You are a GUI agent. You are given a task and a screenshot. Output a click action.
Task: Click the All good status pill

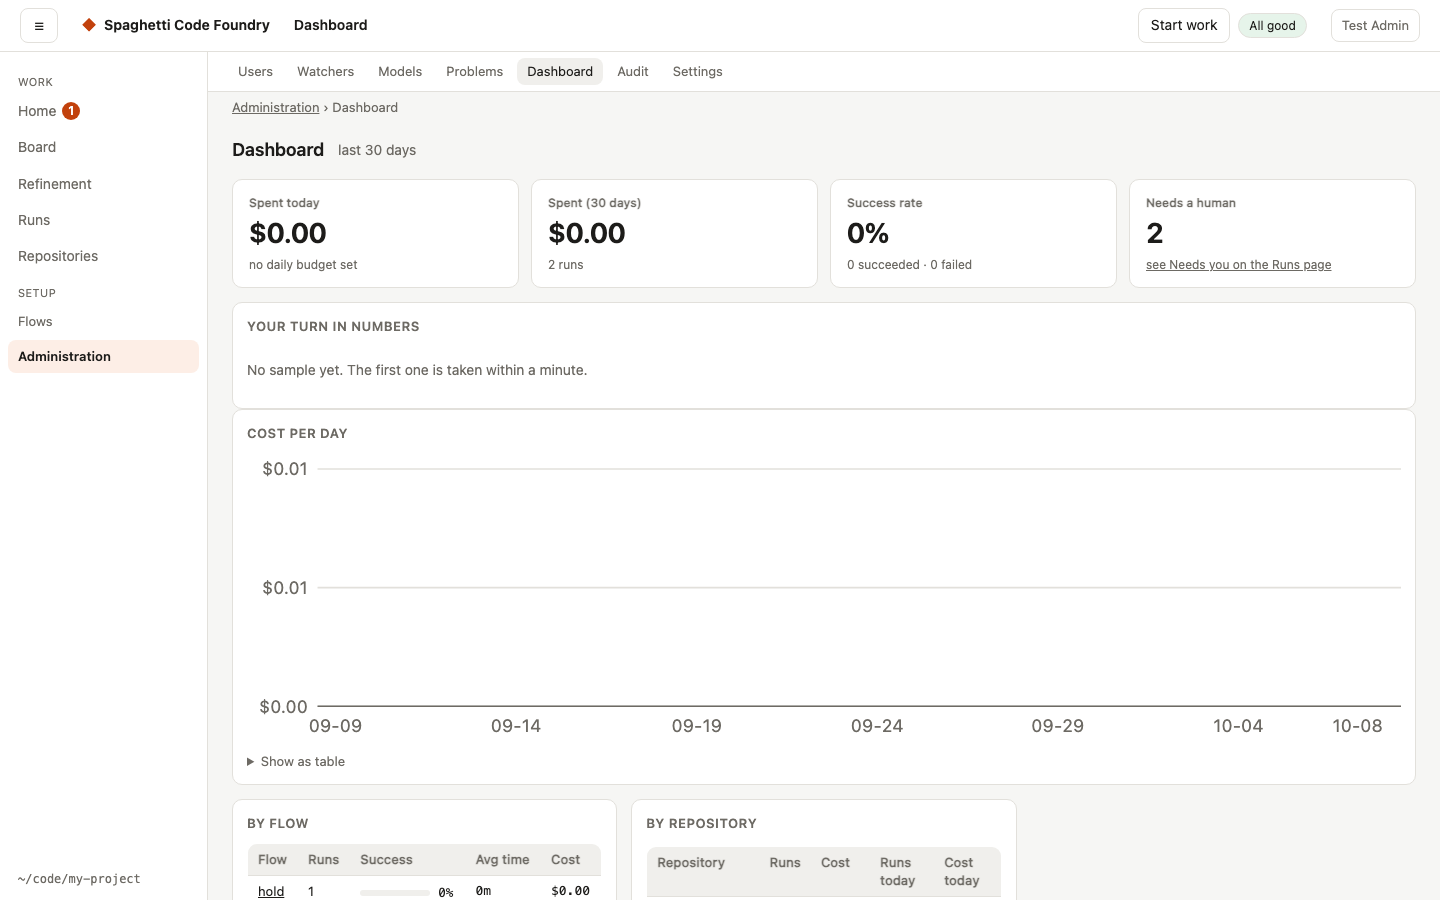tap(1272, 26)
